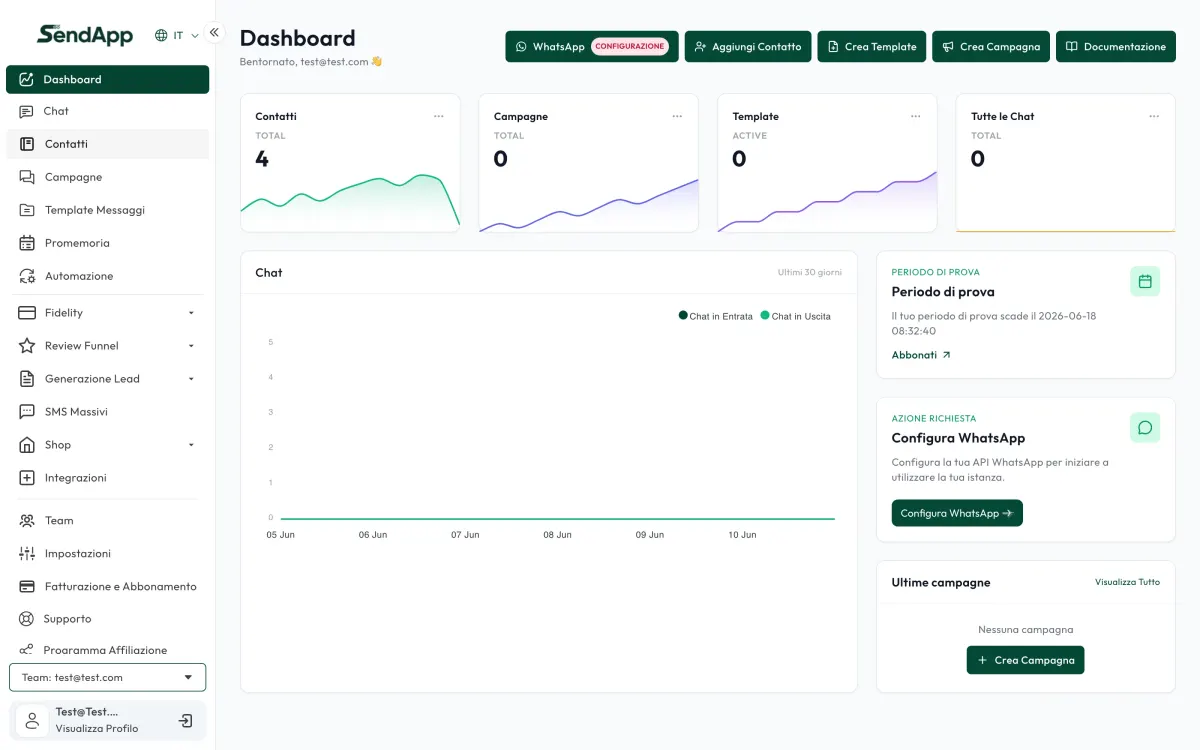Open Template card three-dot menu
The width and height of the screenshot is (1200, 750).
(x=915, y=116)
